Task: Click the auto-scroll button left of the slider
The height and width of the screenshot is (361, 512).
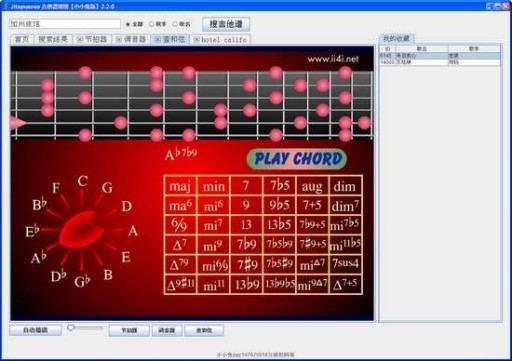Action: point(35,330)
